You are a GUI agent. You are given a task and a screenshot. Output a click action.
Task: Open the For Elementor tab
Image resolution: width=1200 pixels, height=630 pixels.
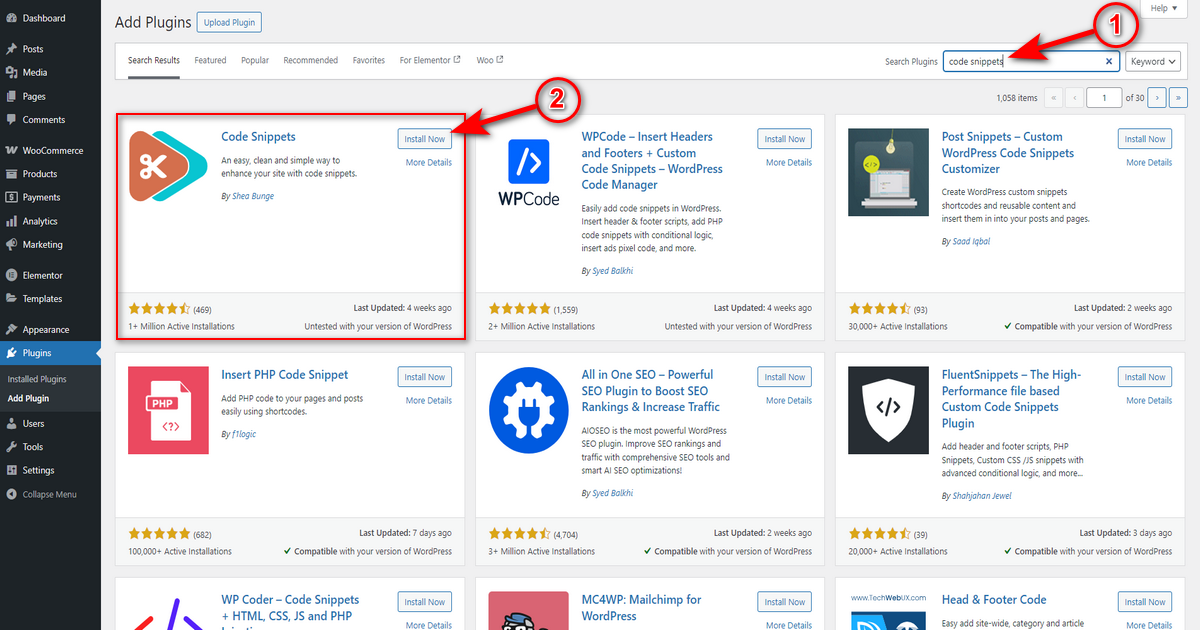tap(430, 60)
